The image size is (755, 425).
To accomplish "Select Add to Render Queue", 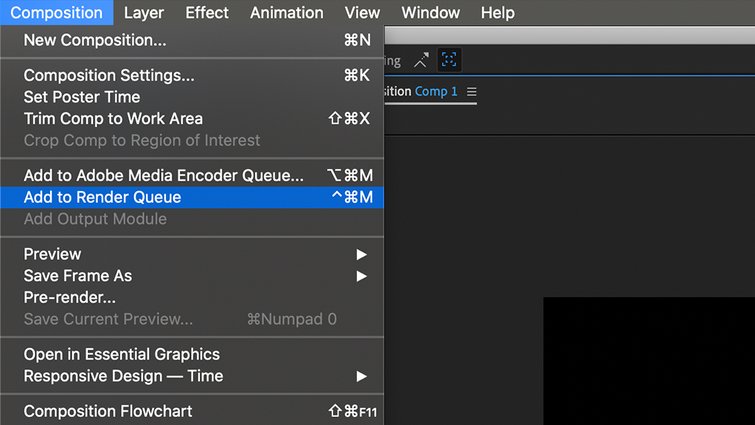I will coord(192,197).
